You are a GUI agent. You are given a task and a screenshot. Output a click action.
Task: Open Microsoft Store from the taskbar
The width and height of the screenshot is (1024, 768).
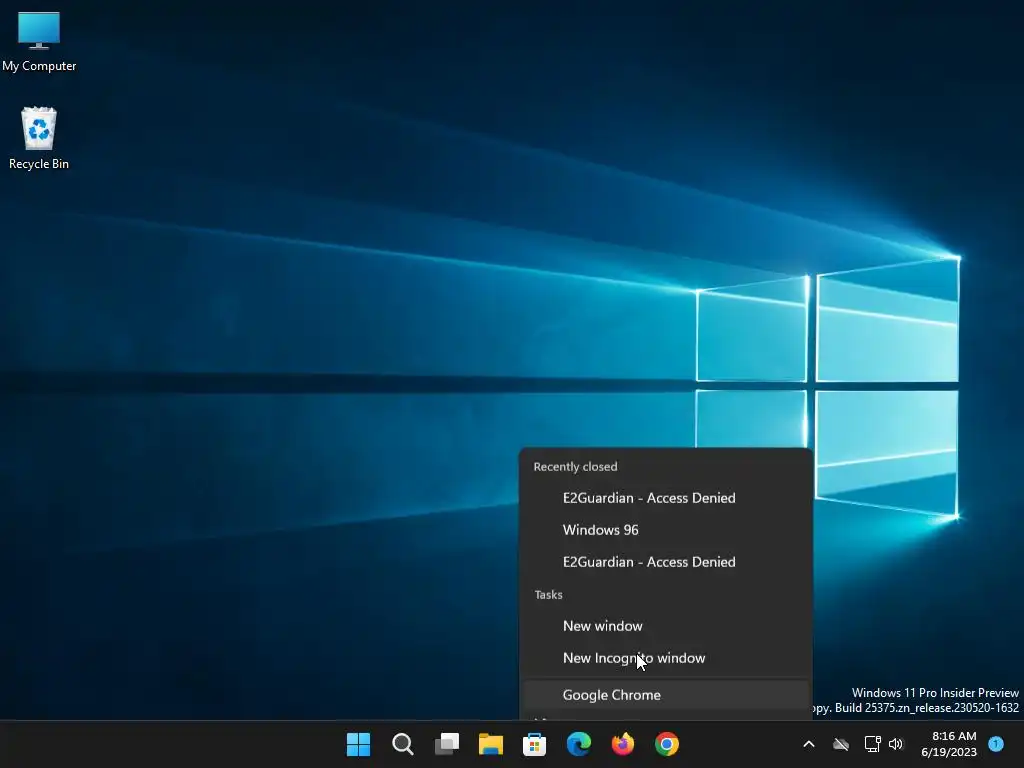(x=534, y=744)
